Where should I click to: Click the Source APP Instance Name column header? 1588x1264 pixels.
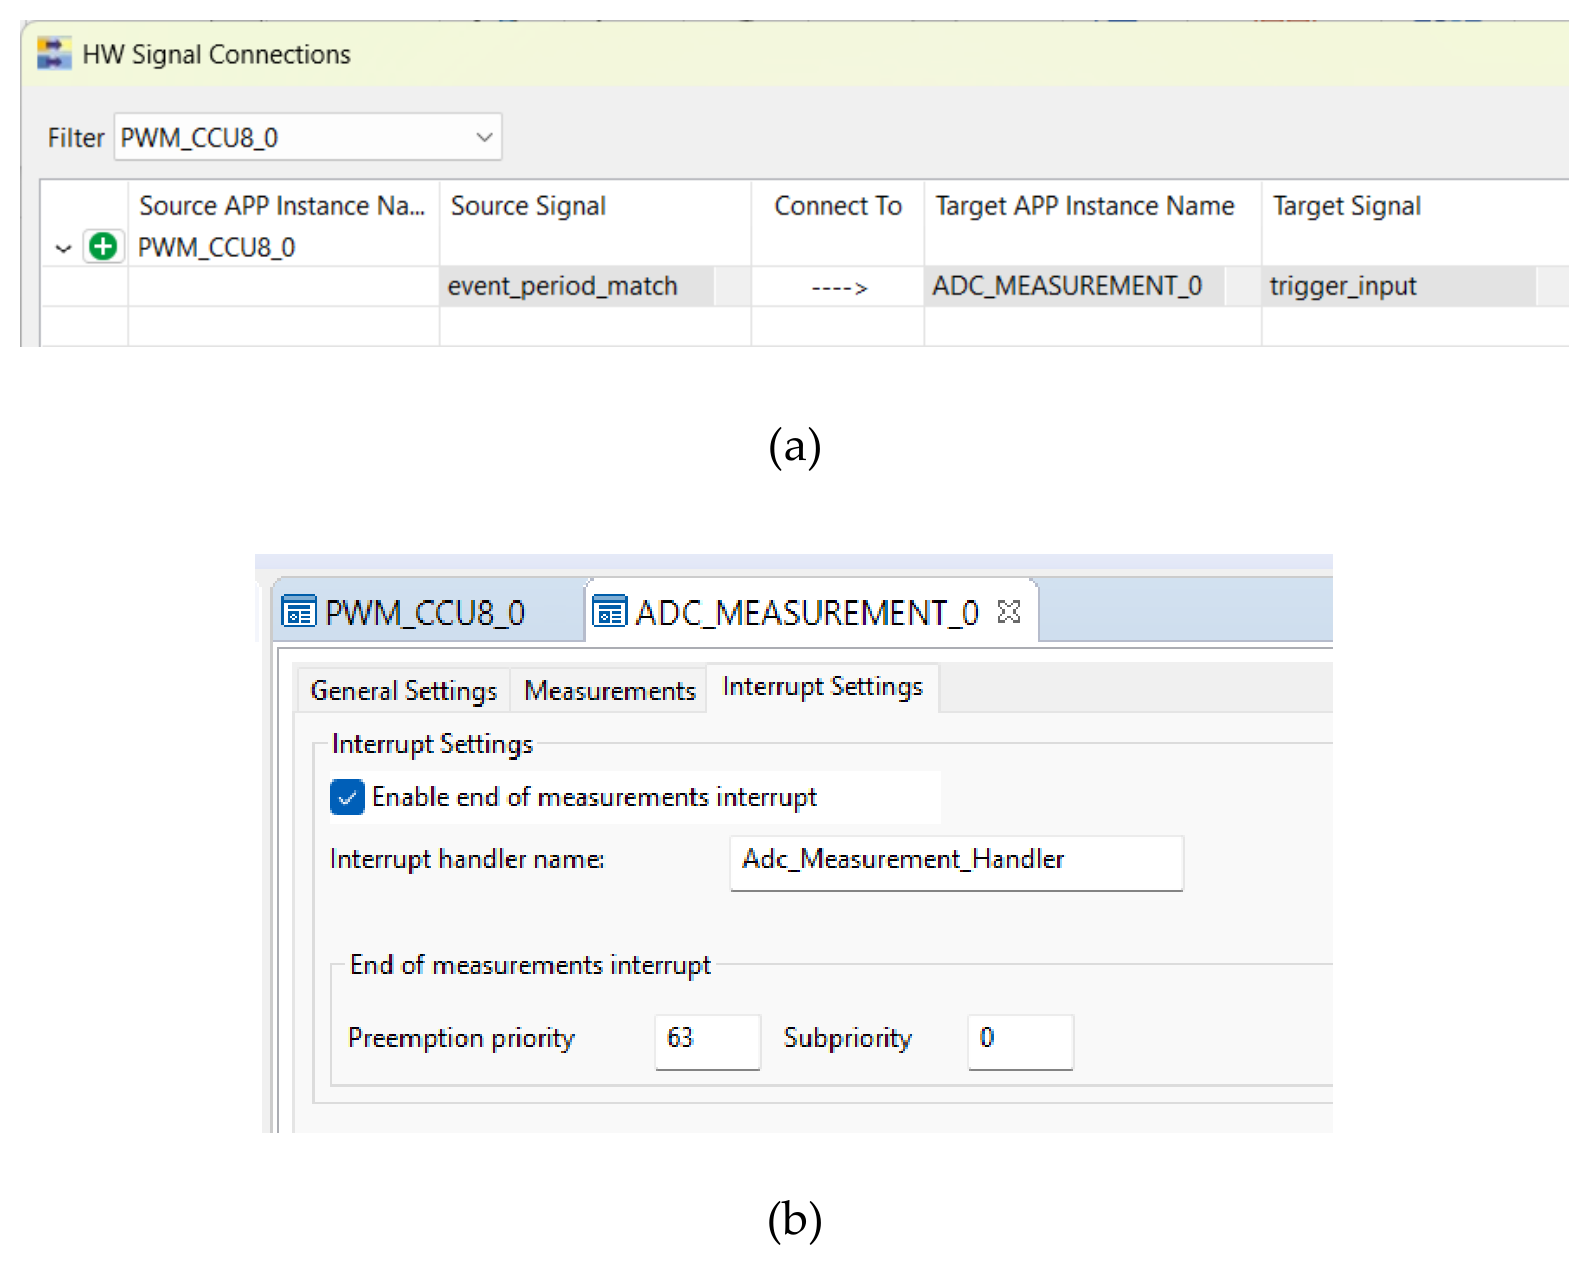(x=283, y=206)
